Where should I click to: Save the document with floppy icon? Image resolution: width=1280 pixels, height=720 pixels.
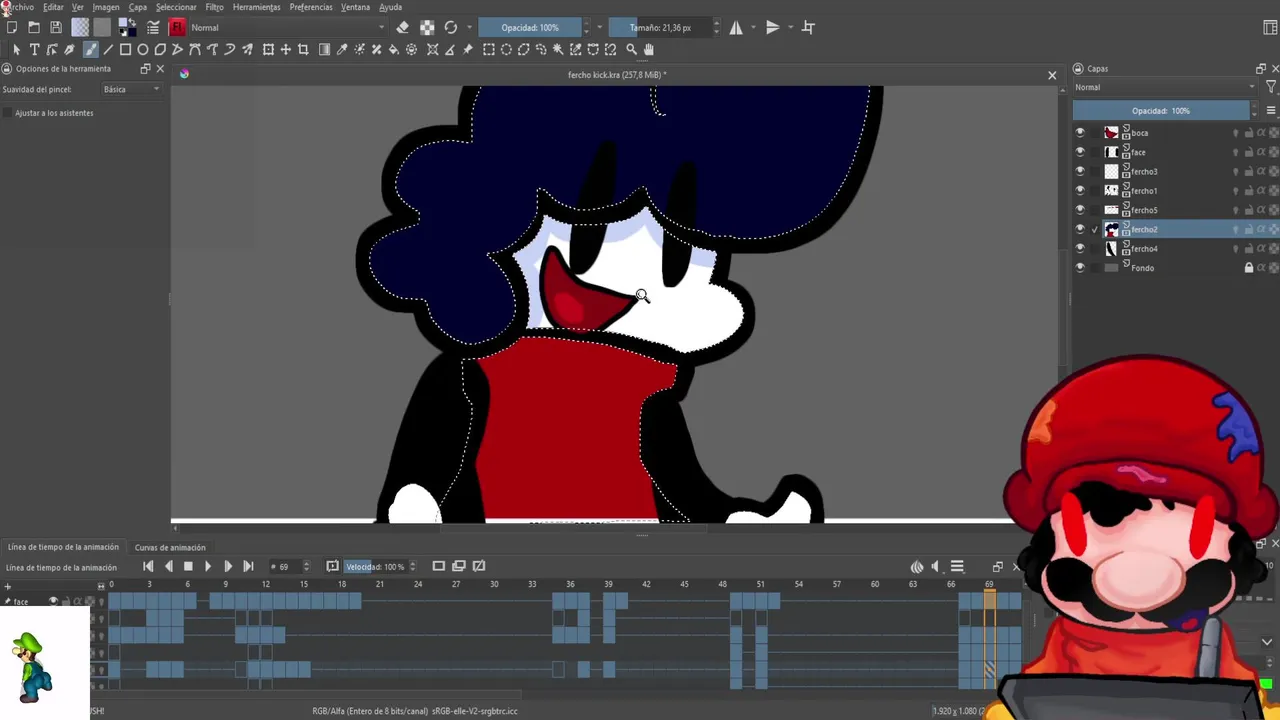click(56, 27)
